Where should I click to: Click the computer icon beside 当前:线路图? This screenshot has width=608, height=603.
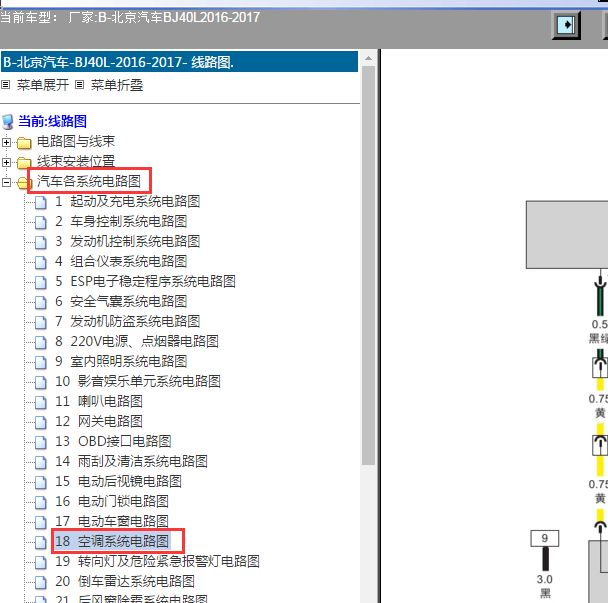coord(8,122)
